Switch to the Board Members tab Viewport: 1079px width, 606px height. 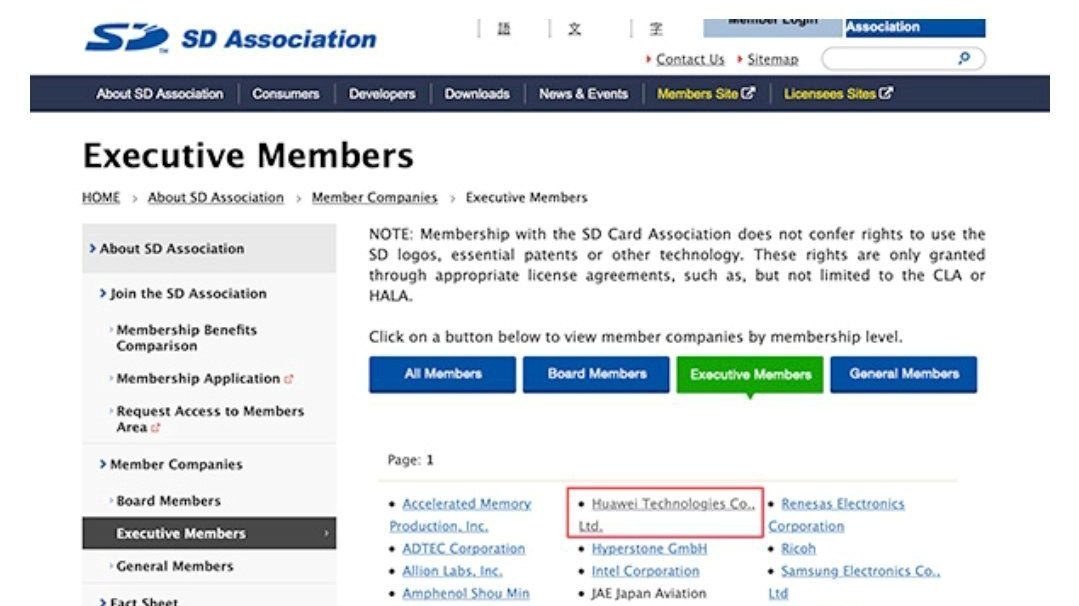[x=596, y=374]
